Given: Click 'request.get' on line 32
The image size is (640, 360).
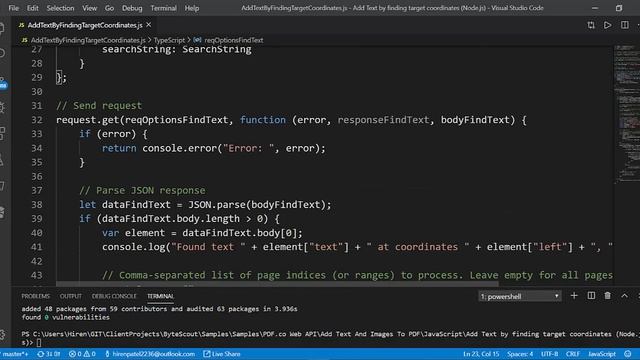Looking at the screenshot, I should 88,120.
